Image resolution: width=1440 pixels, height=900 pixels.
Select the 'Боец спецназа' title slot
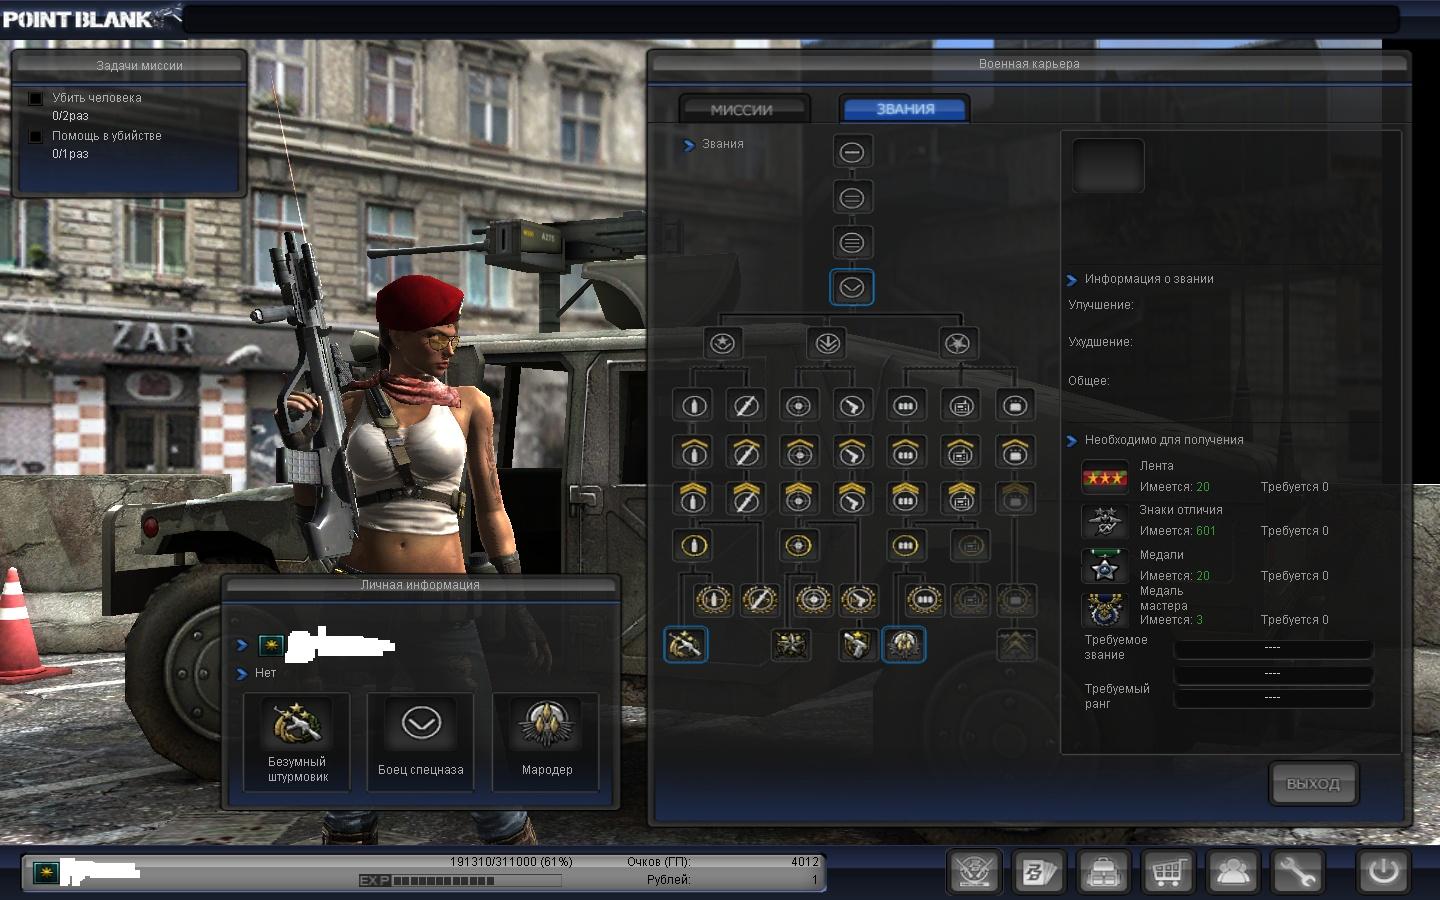point(421,742)
